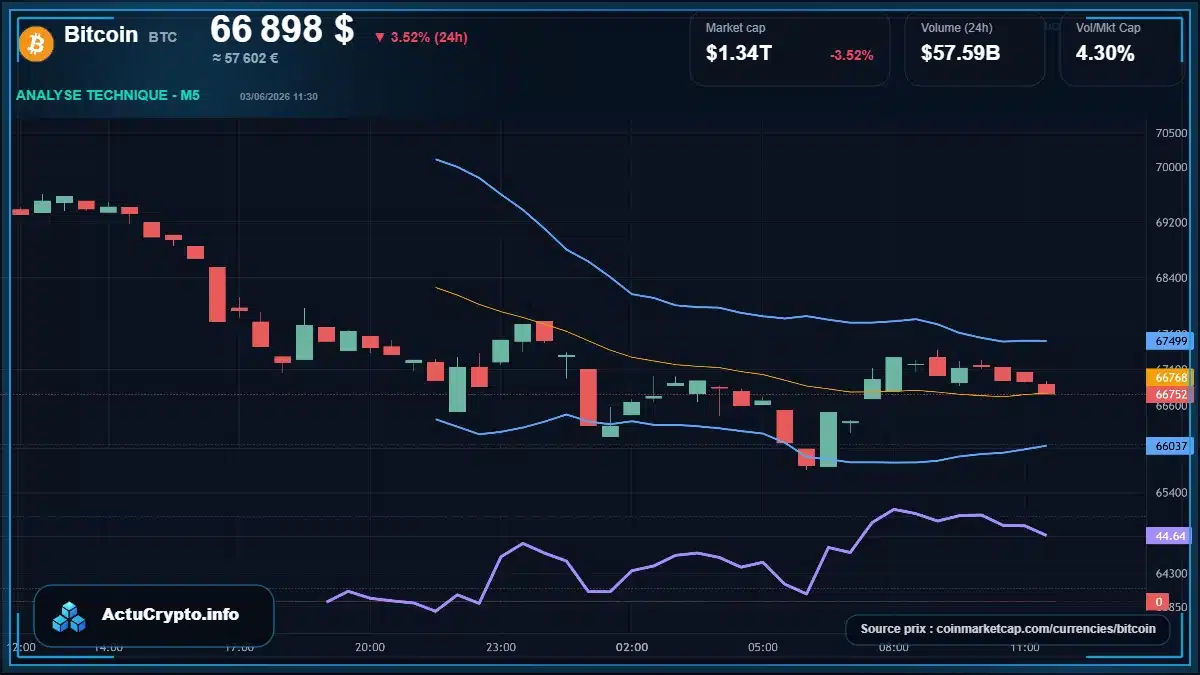Click the "-3.52%" market cap change
The width and height of the screenshot is (1200, 675).
pyautogui.click(x=852, y=55)
